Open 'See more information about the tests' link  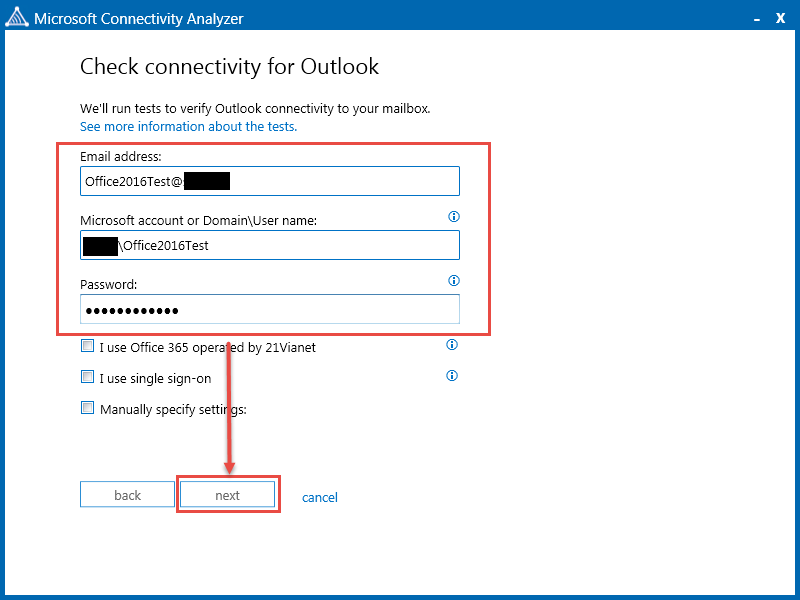(188, 127)
